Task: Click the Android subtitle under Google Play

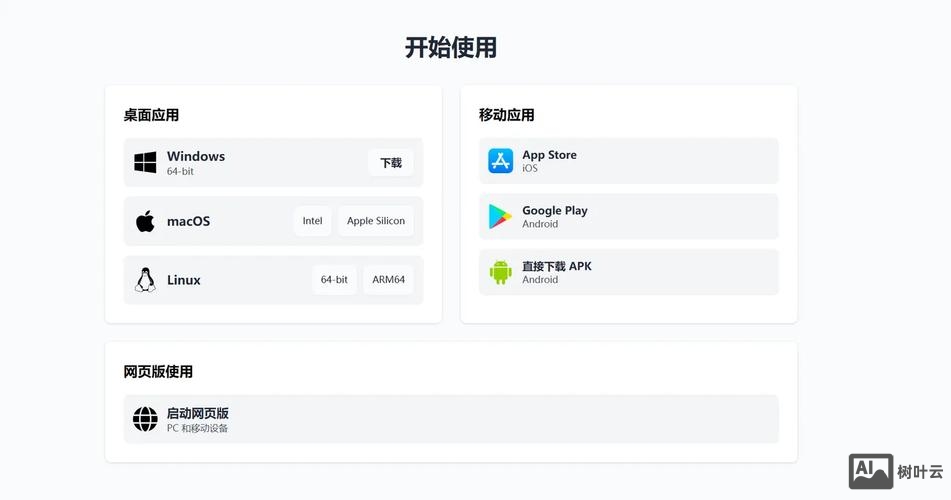Action: tap(540, 224)
